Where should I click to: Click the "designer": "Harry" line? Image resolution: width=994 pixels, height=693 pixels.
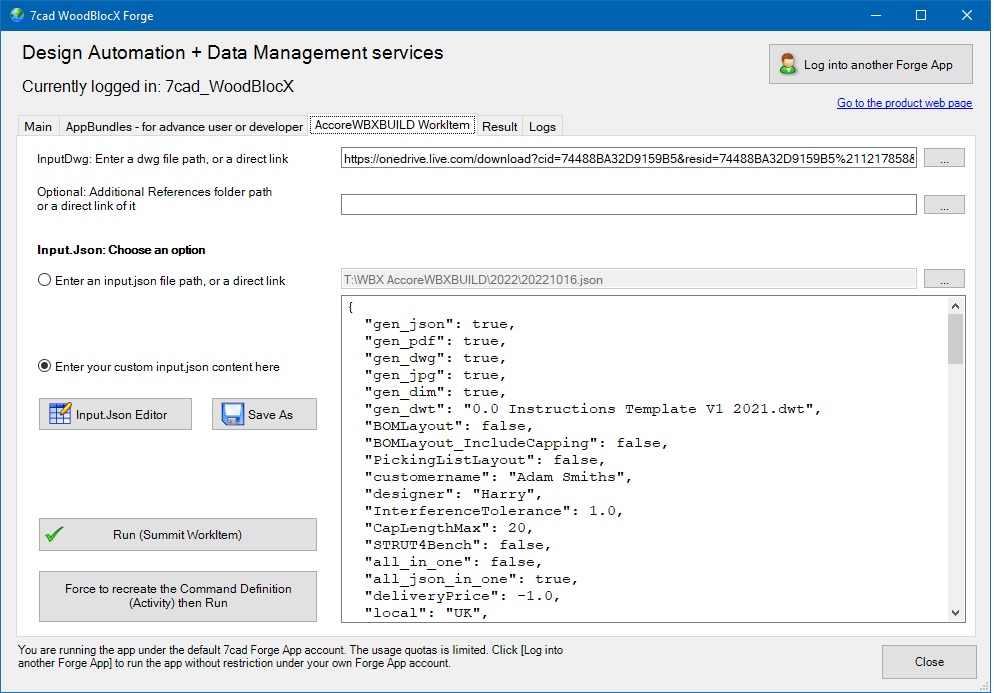(x=453, y=494)
